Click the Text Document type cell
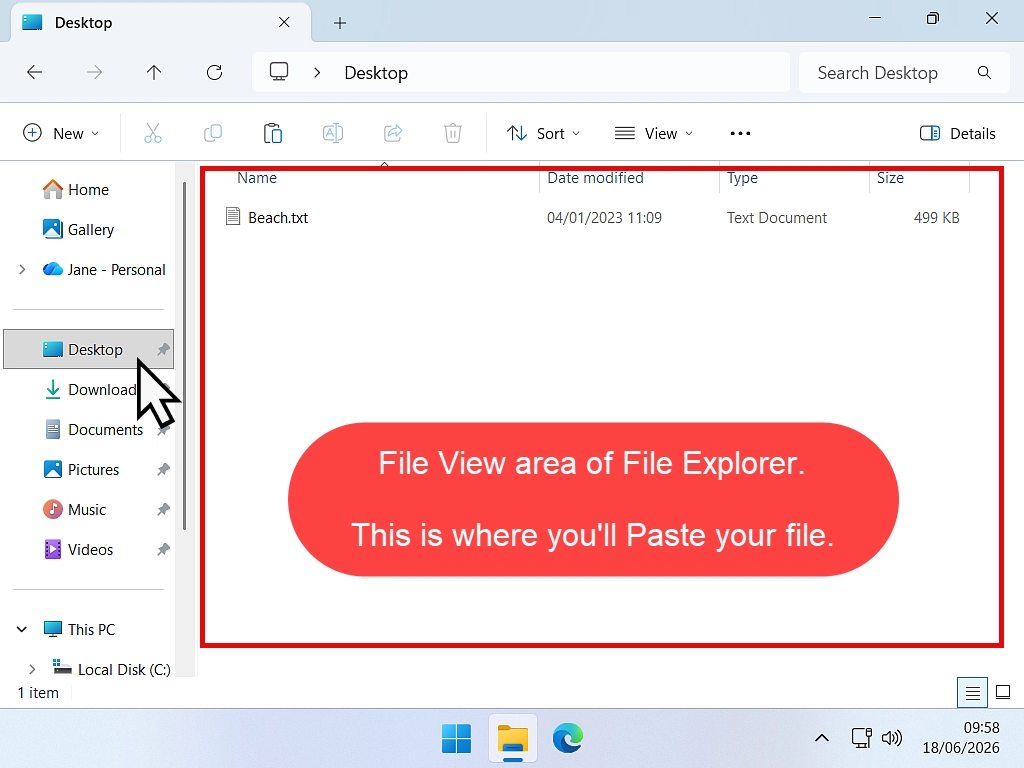 pos(776,217)
